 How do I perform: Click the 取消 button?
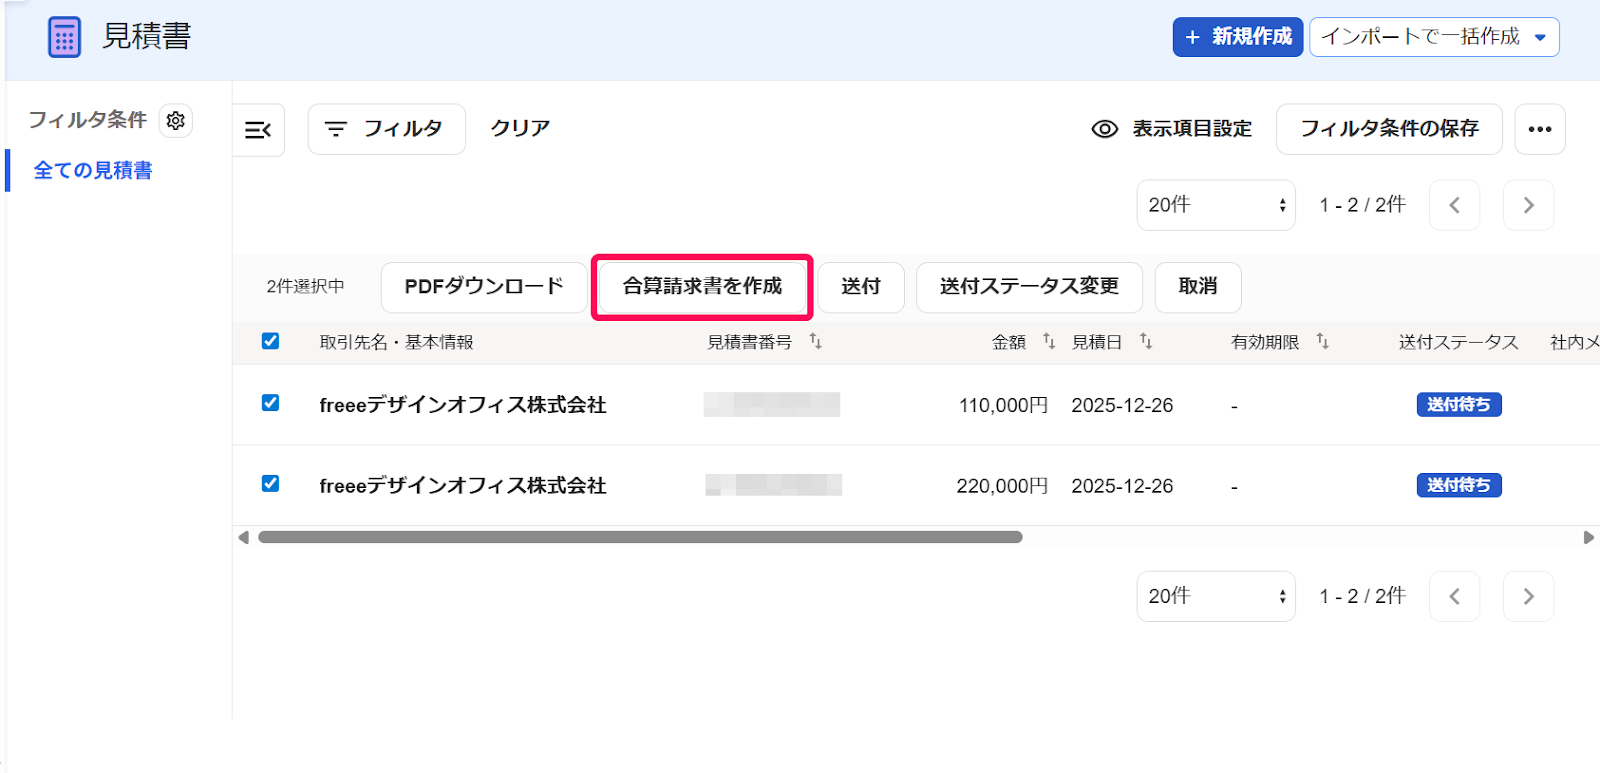[1198, 287]
